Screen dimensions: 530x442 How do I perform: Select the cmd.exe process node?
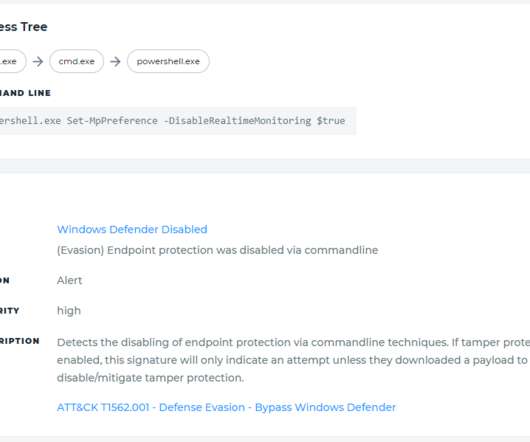[77, 61]
